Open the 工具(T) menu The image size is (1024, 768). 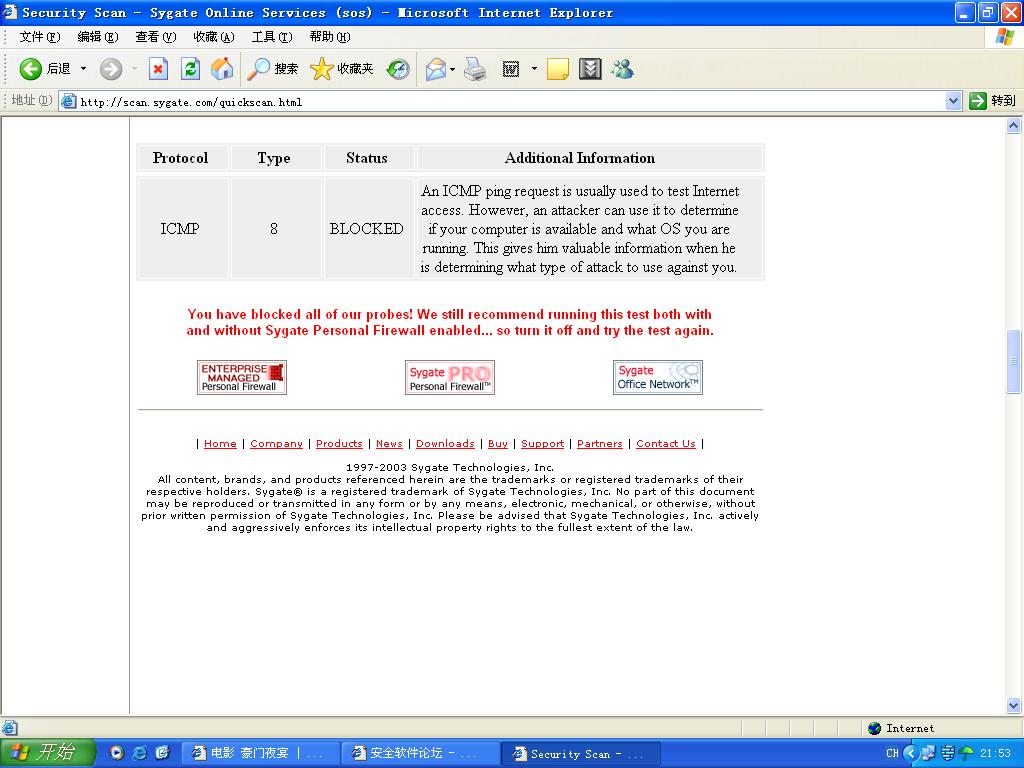[x=272, y=37]
